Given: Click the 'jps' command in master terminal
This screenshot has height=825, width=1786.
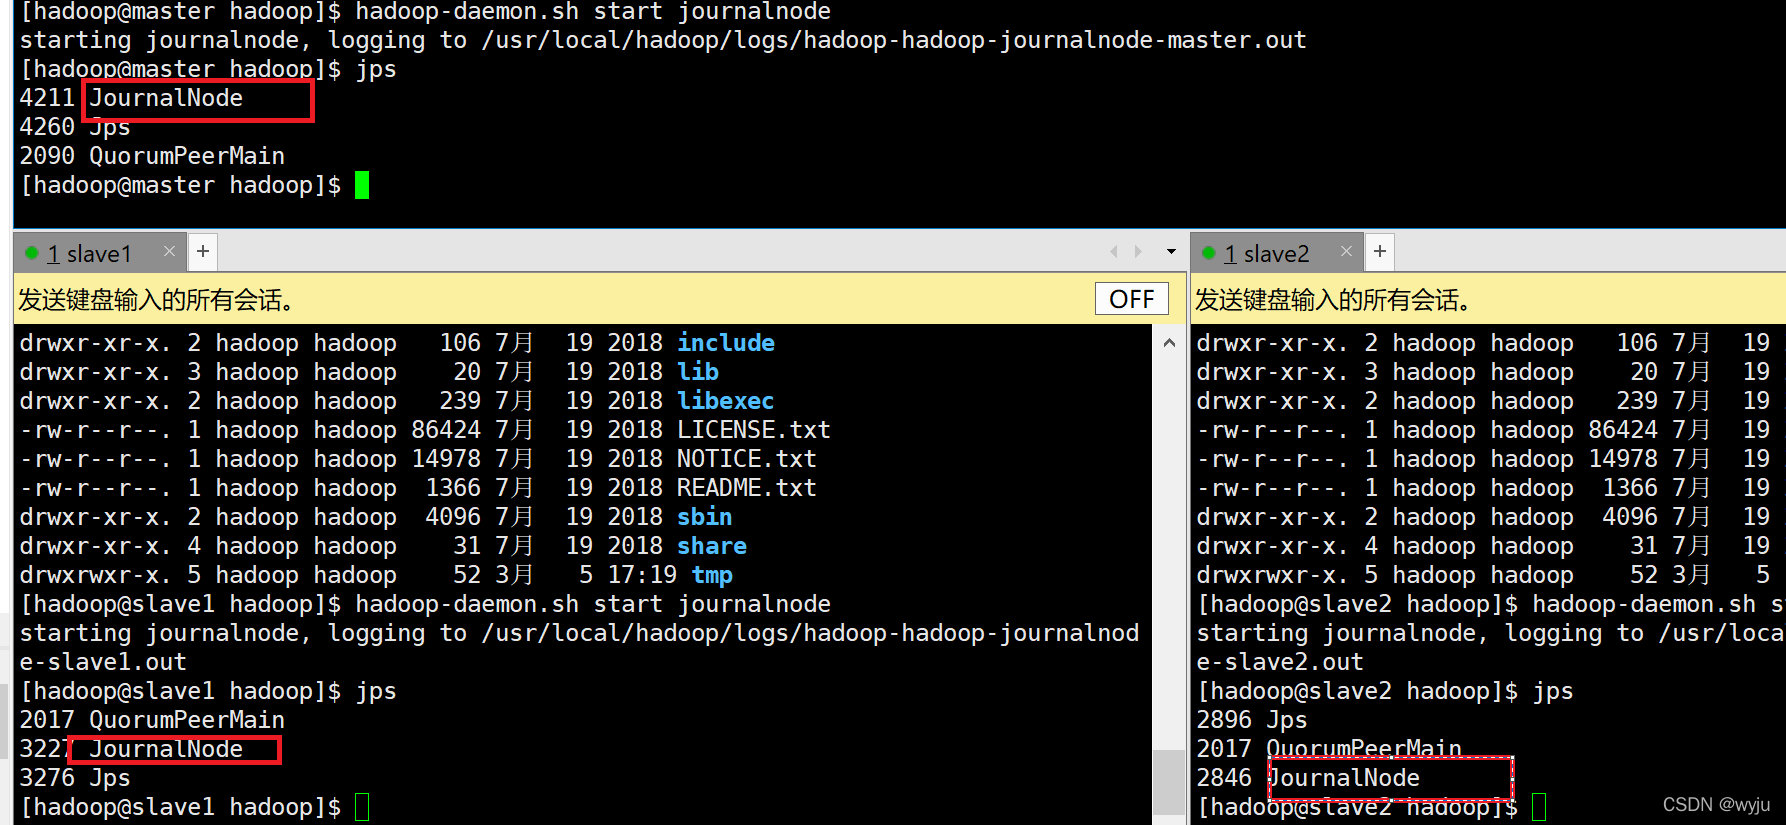Looking at the screenshot, I should (376, 69).
